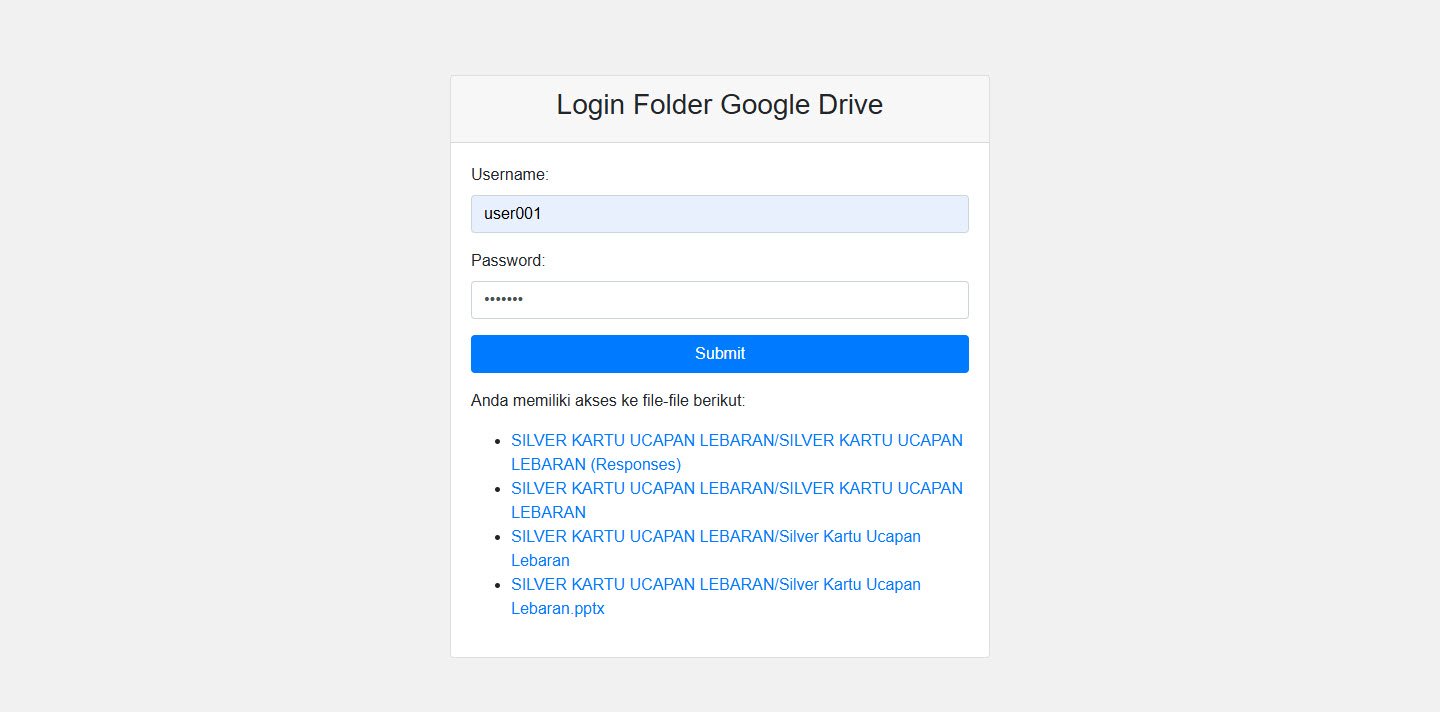Open the second link ending in uppercase LEBARAN

pos(737,500)
